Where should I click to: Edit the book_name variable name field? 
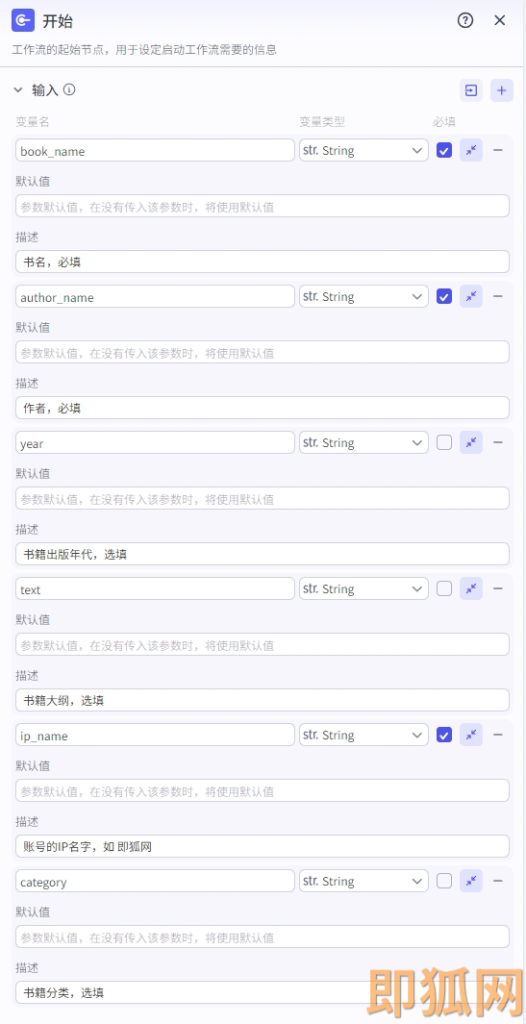(x=156, y=151)
